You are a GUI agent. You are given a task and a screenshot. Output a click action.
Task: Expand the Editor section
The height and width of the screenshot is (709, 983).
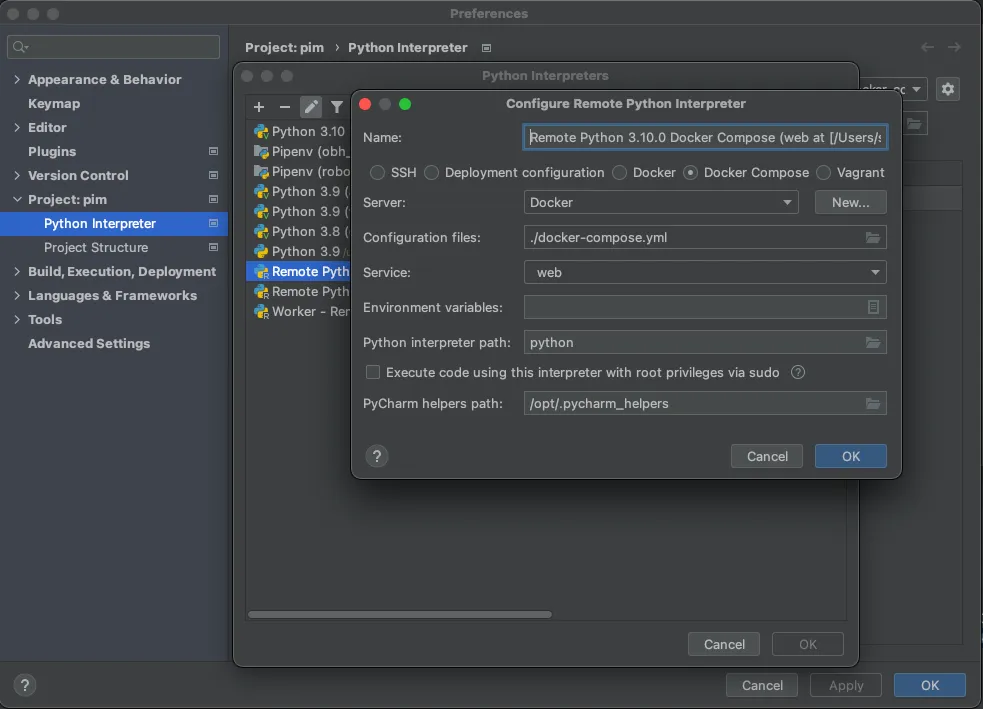(x=17, y=127)
